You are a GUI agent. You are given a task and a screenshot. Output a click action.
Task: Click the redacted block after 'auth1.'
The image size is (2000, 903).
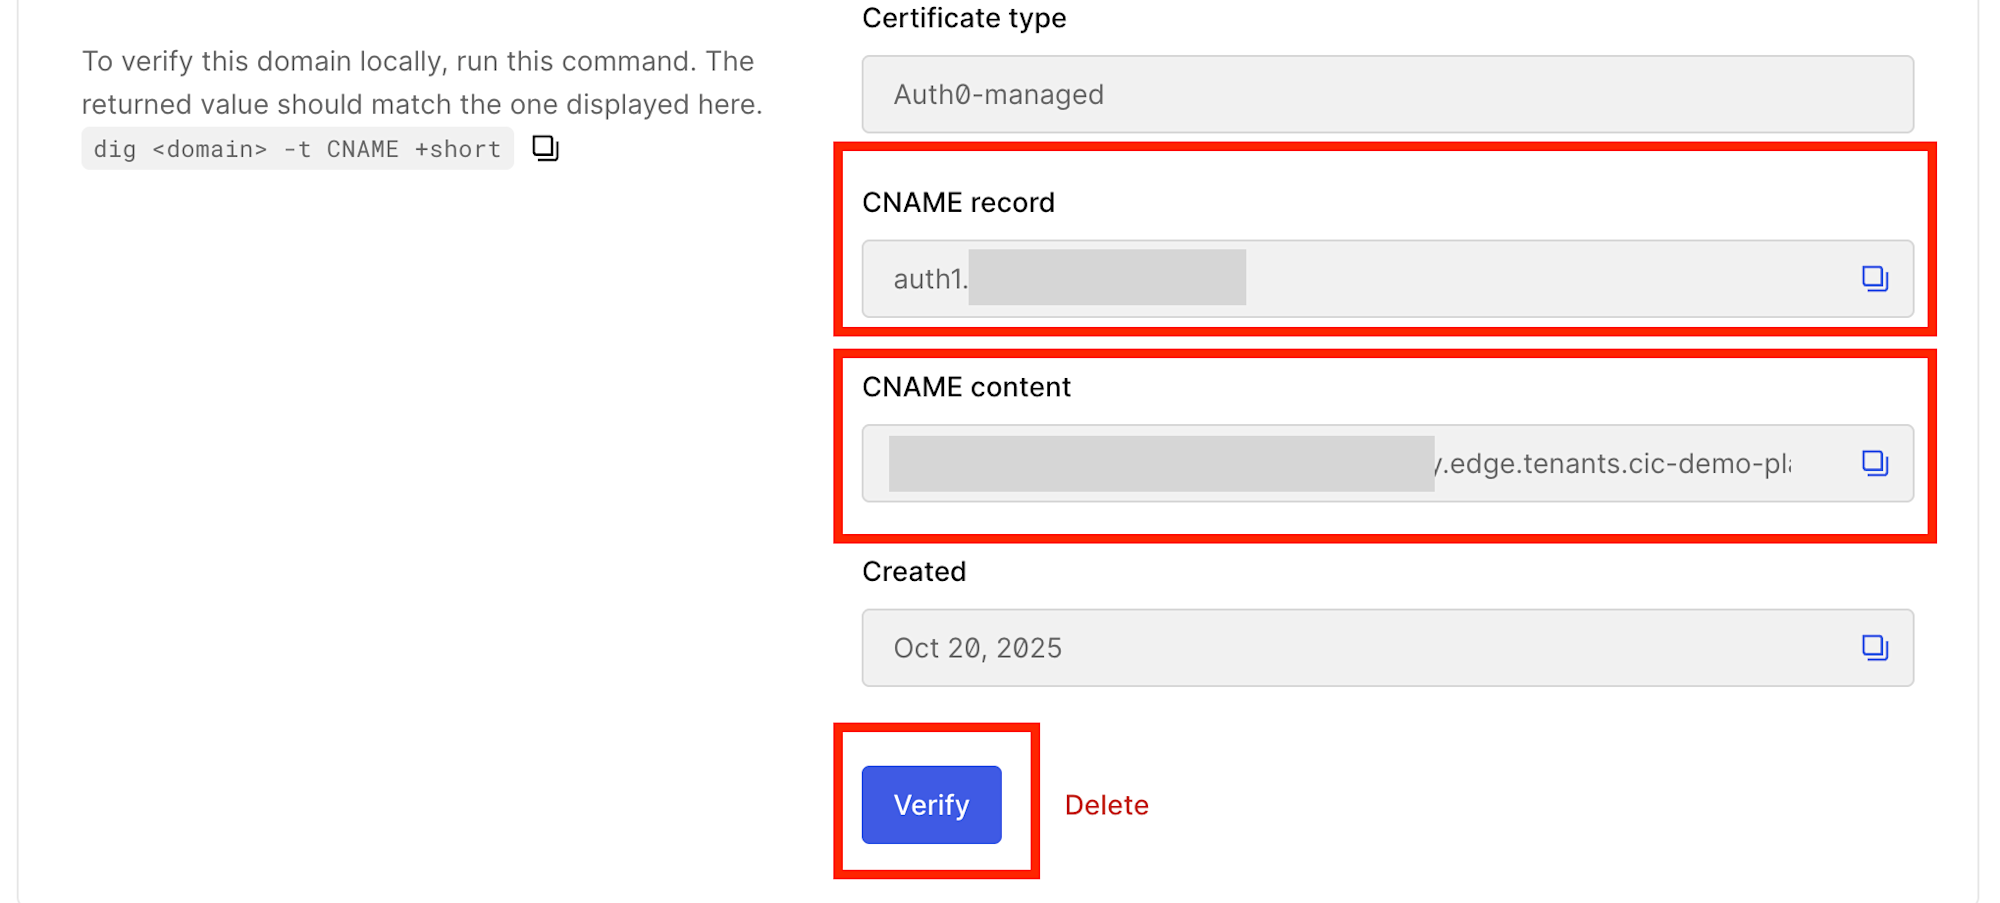click(1107, 278)
